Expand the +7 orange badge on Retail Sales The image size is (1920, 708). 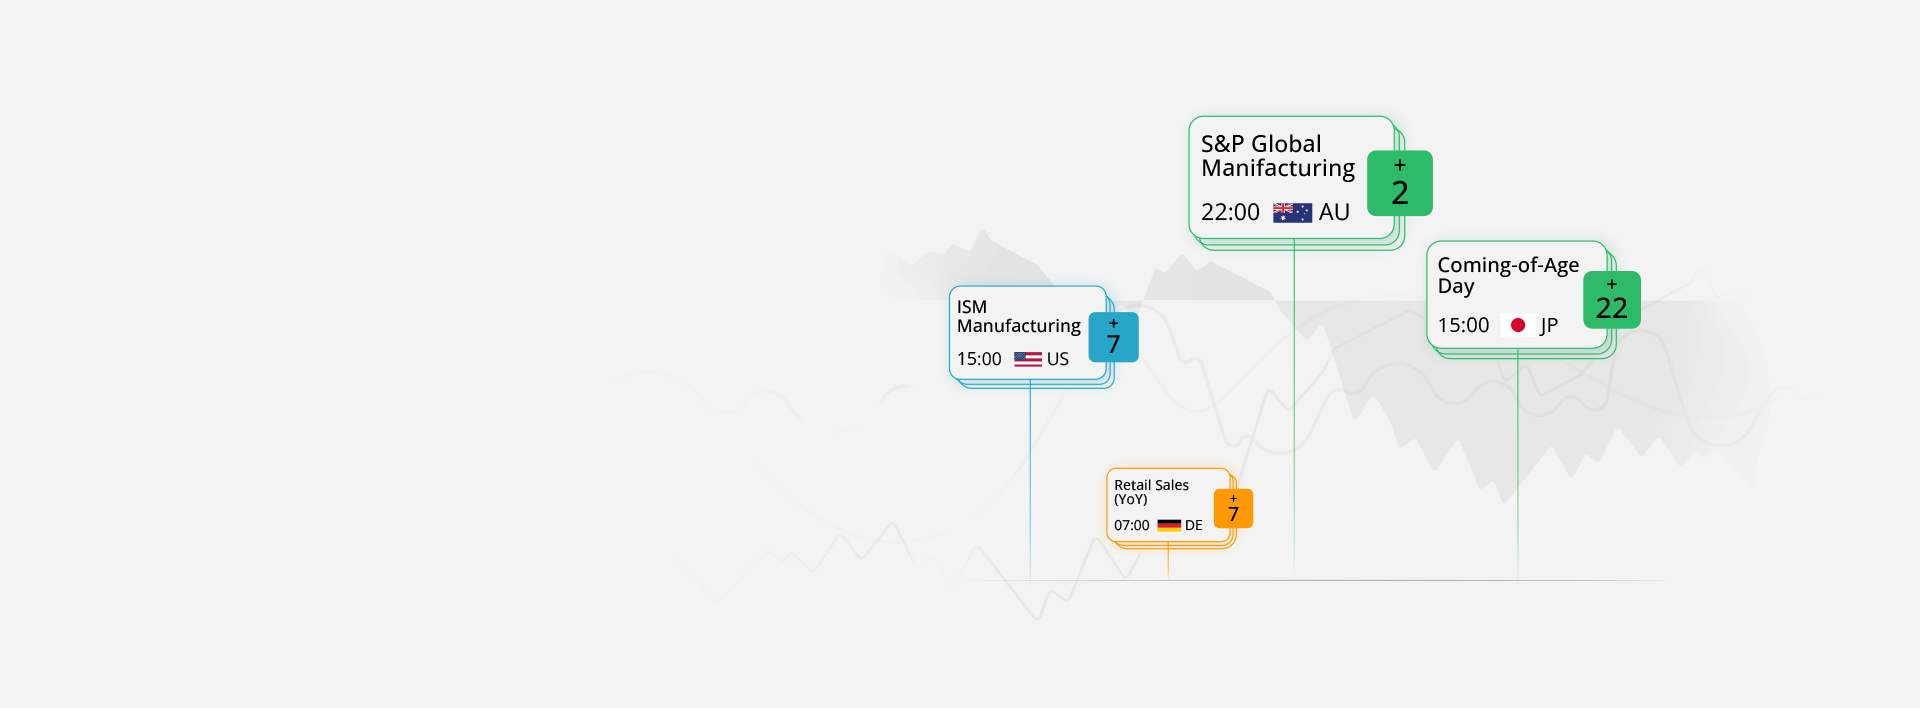1233,509
